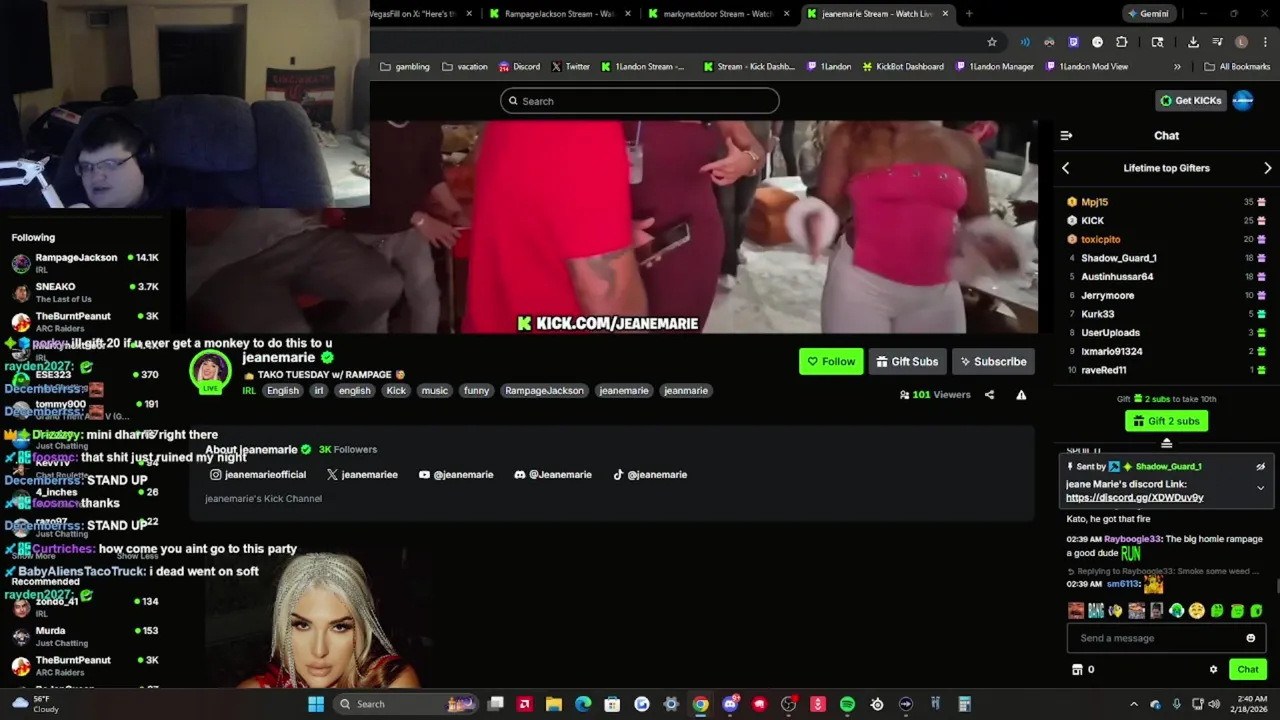Open Calculator from the taskbar
This screenshot has width=1280, height=720.
click(965, 704)
